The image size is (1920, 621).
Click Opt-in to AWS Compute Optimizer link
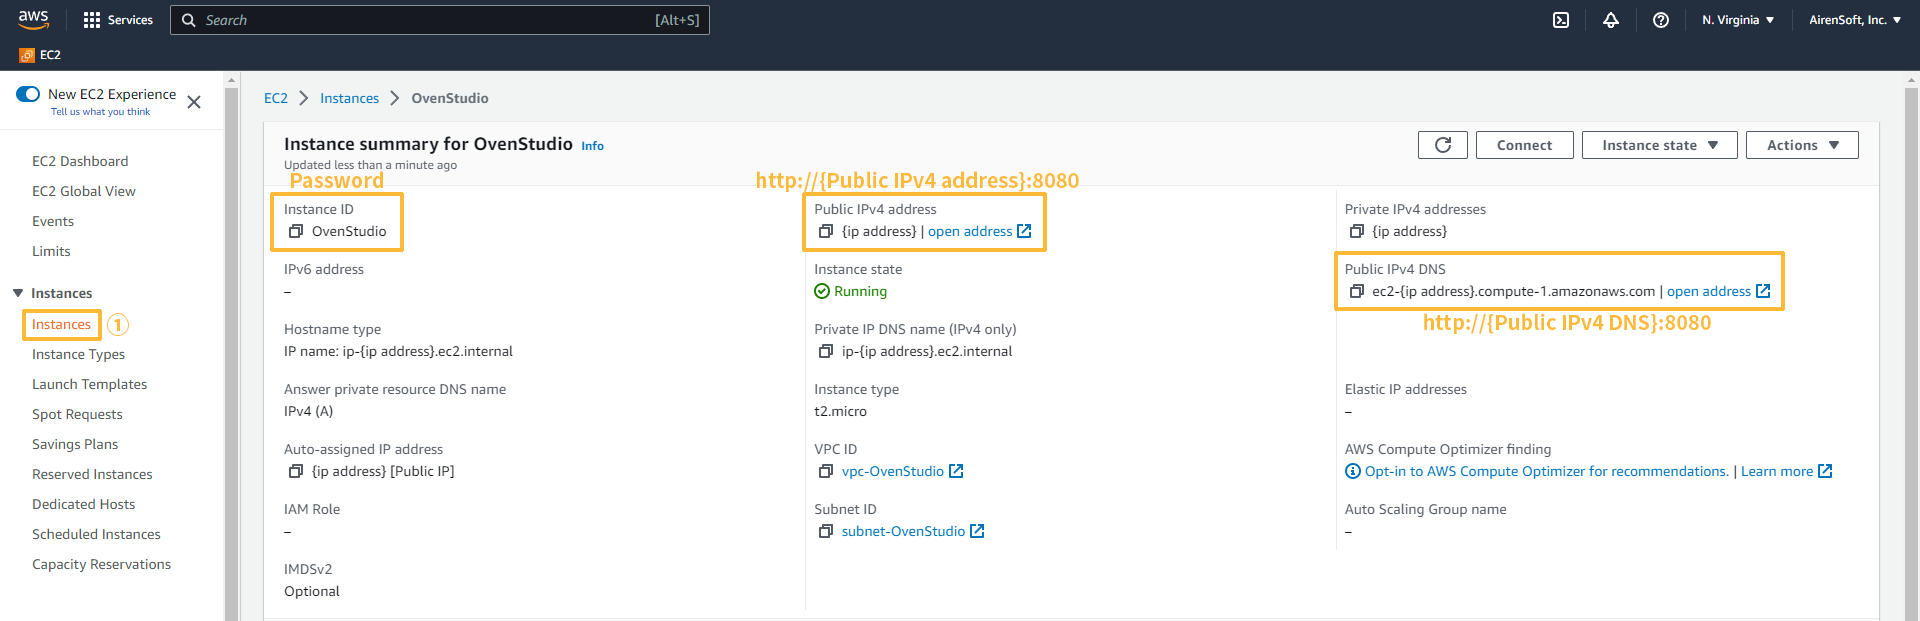[1546, 471]
